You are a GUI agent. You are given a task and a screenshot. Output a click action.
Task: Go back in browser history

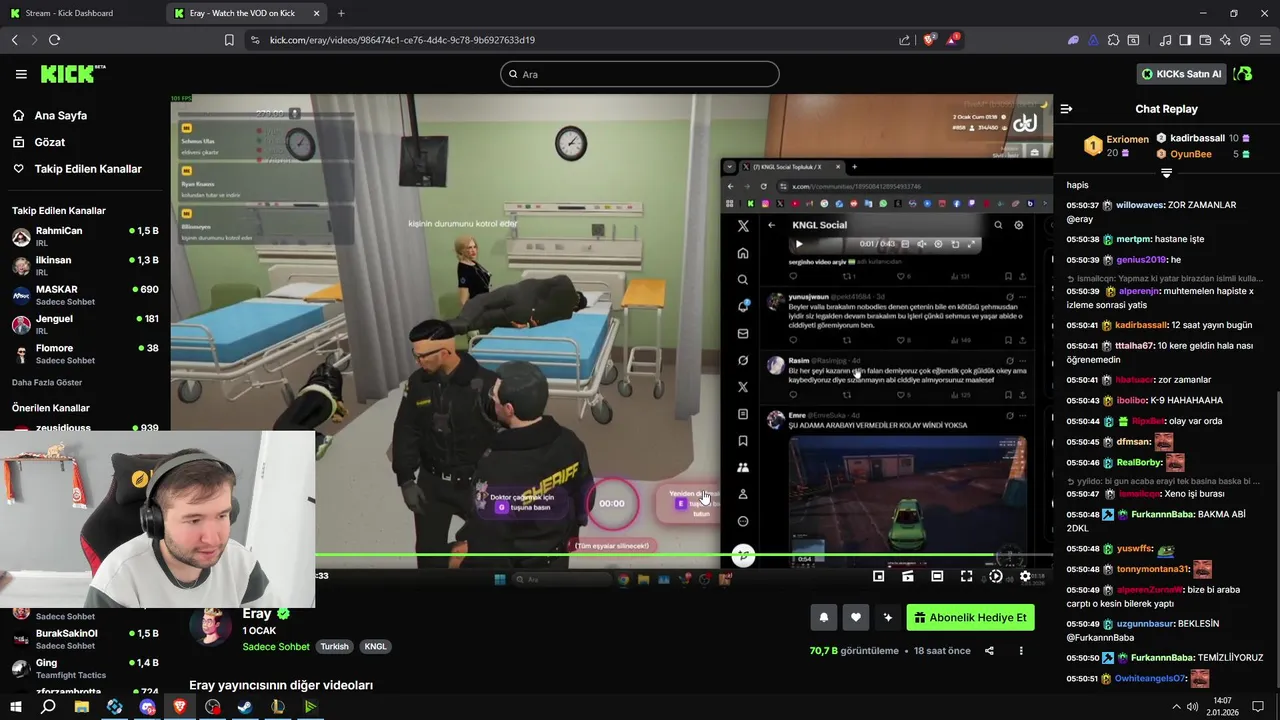click(15, 40)
